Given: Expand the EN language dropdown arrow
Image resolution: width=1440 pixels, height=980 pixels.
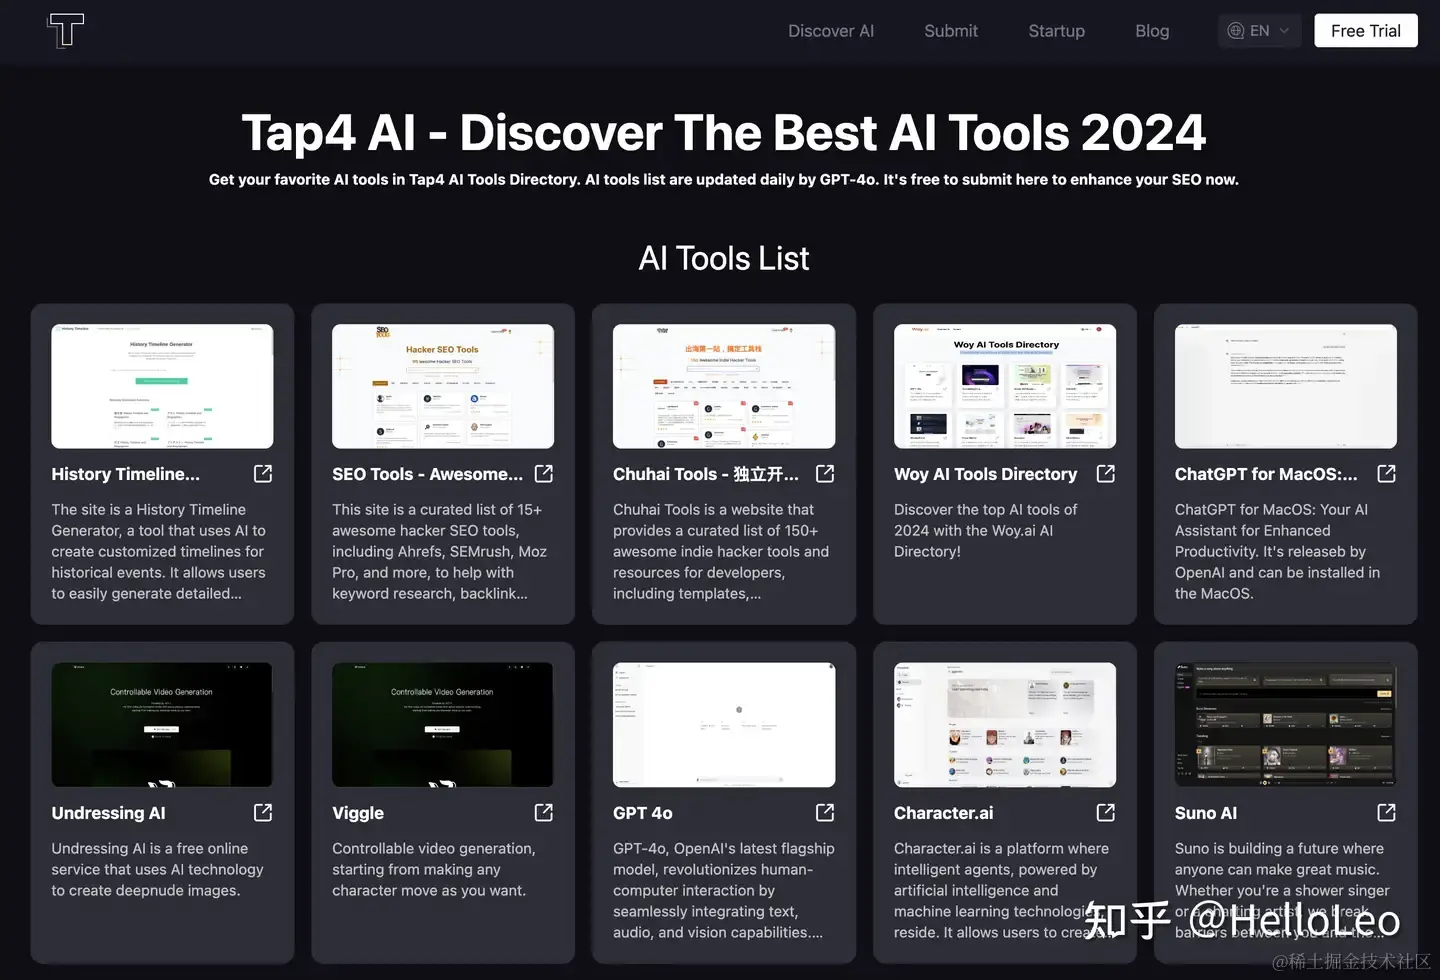Looking at the screenshot, I should point(1285,31).
